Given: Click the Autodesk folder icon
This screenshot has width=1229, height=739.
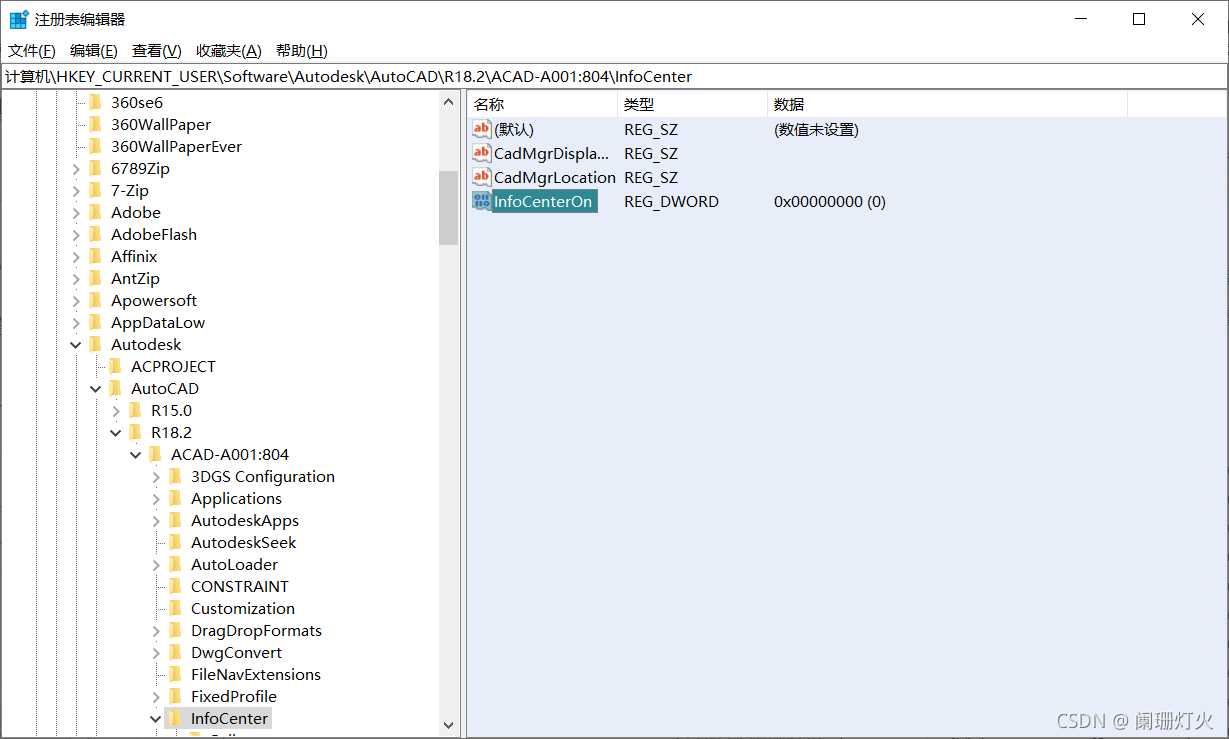Looking at the screenshot, I should 95,344.
